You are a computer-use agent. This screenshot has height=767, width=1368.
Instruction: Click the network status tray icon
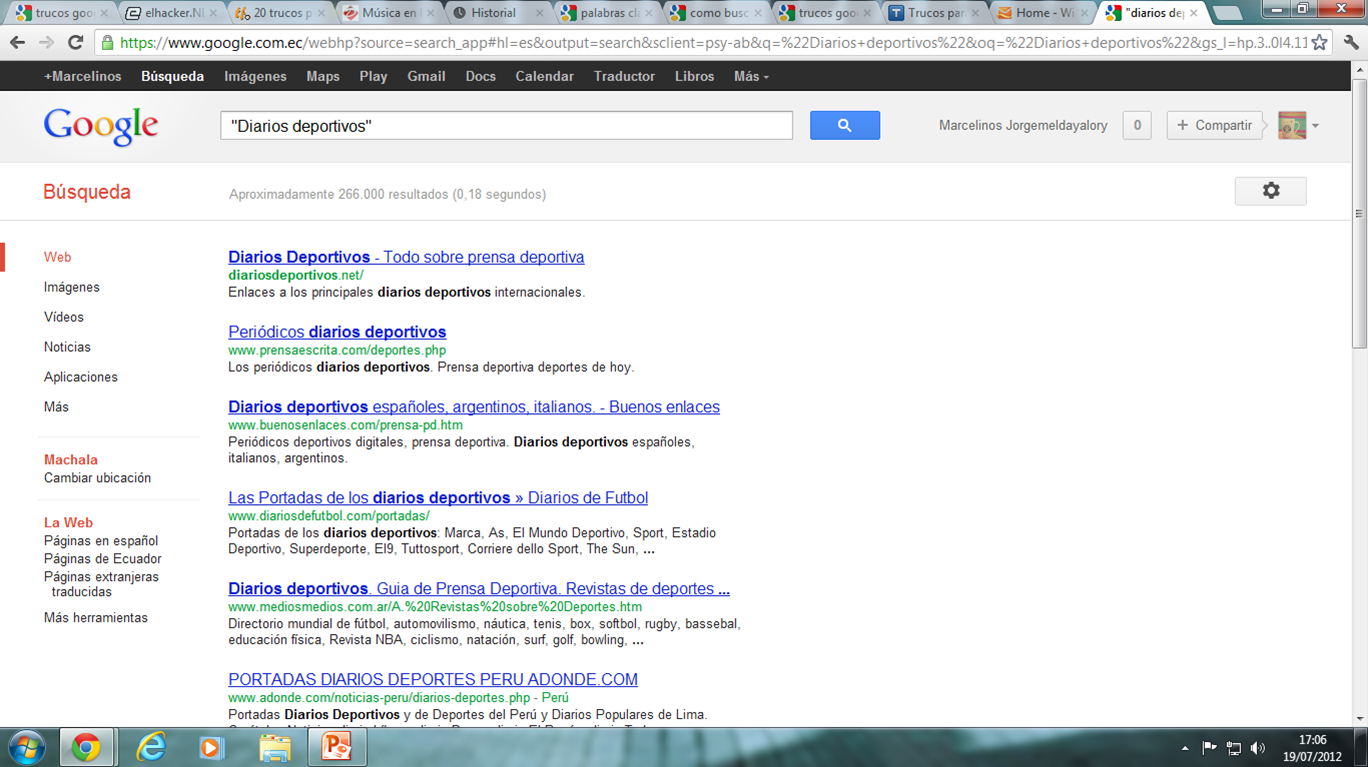[x=1236, y=747]
